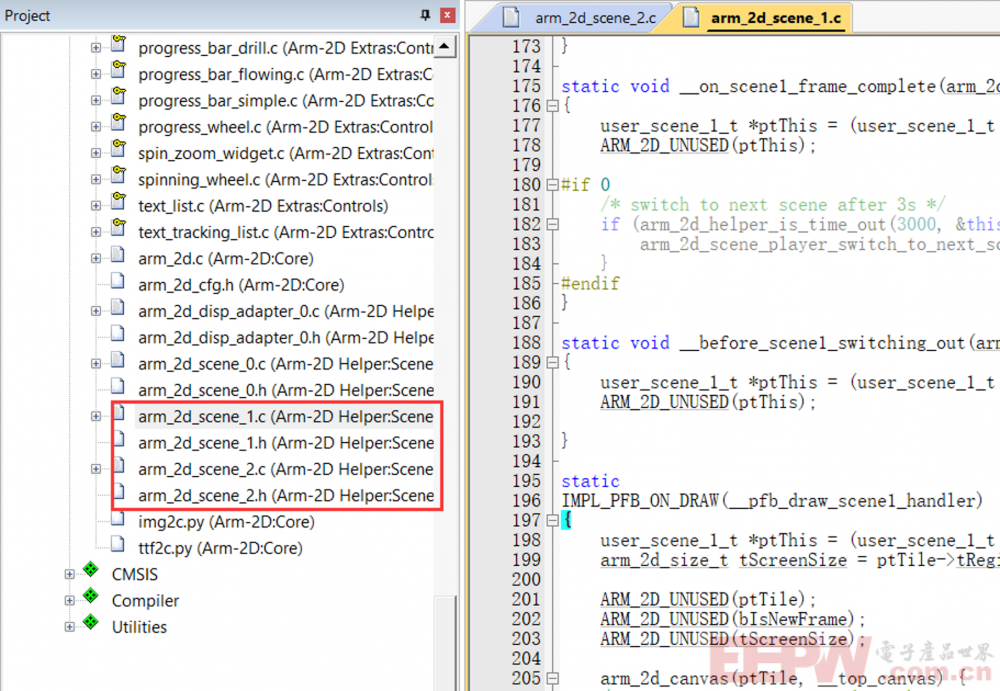Click the green diamond icon beside CMSIS
This screenshot has width=1000, height=691.
coord(91,569)
